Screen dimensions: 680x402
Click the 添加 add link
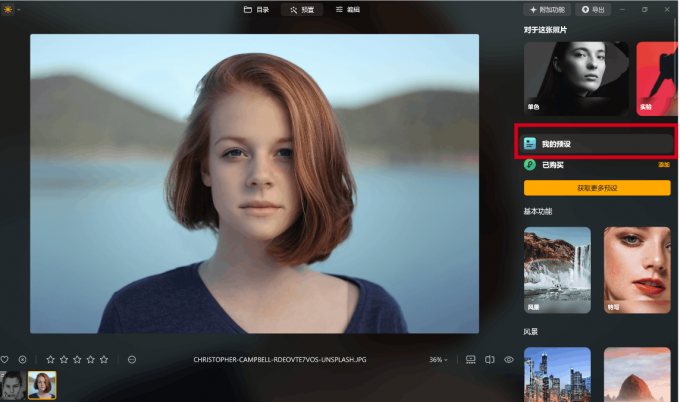[x=663, y=164]
